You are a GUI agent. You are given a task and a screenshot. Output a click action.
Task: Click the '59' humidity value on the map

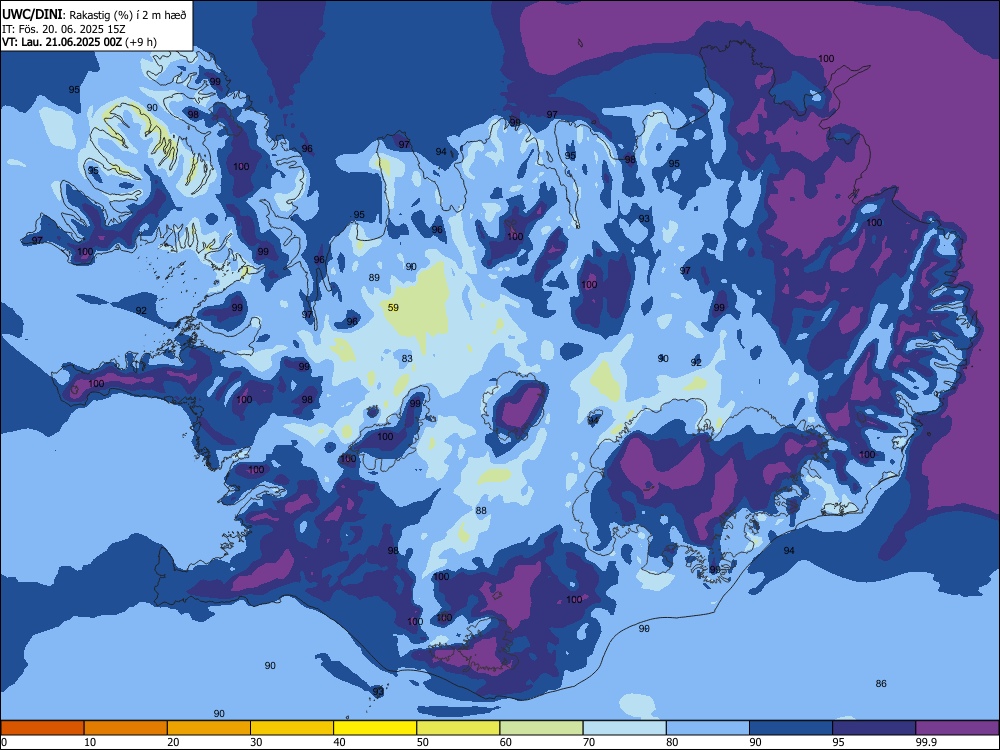(x=393, y=307)
